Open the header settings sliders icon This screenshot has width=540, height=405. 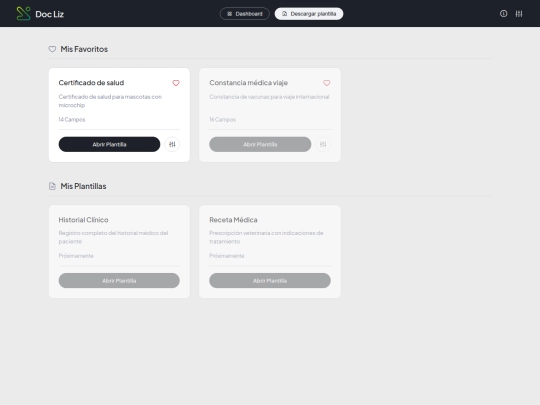[519, 14]
